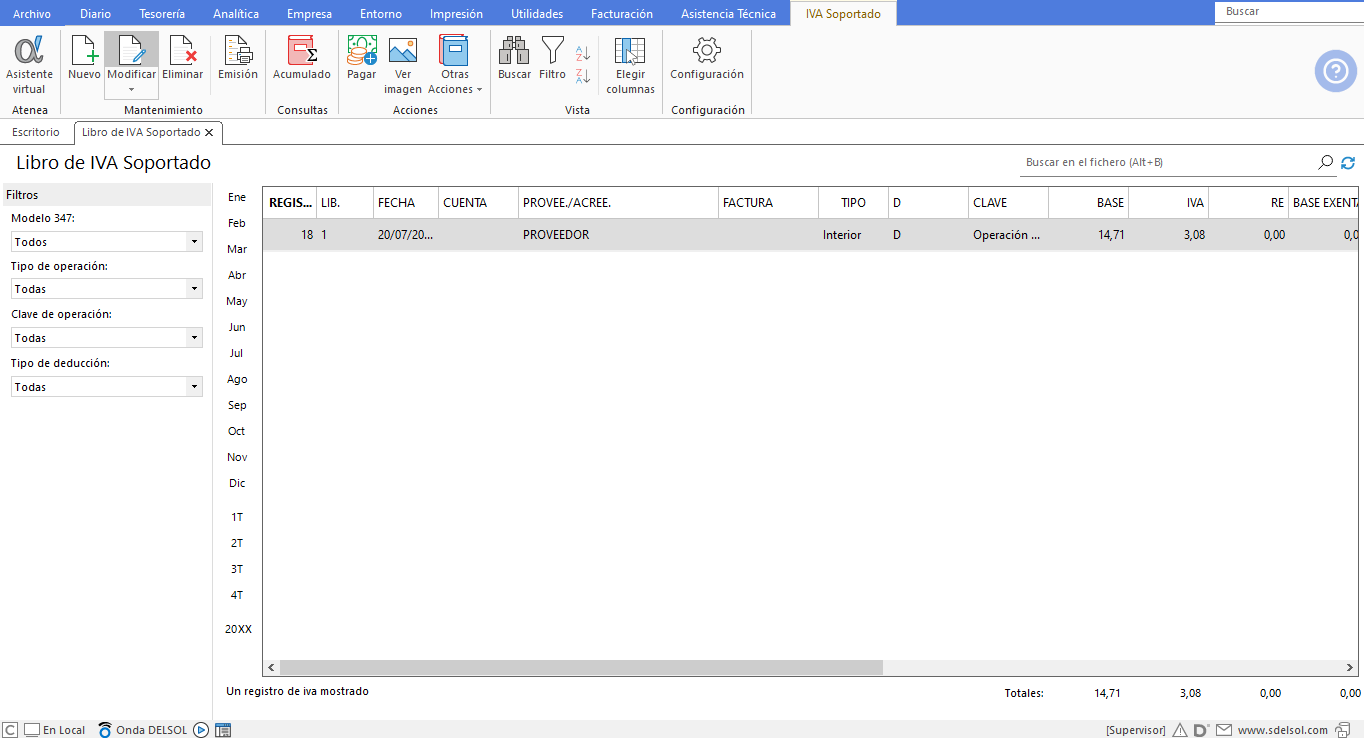Open Onda DELSOL in status bar
Screen dimensions: 1364x738
point(142,730)
